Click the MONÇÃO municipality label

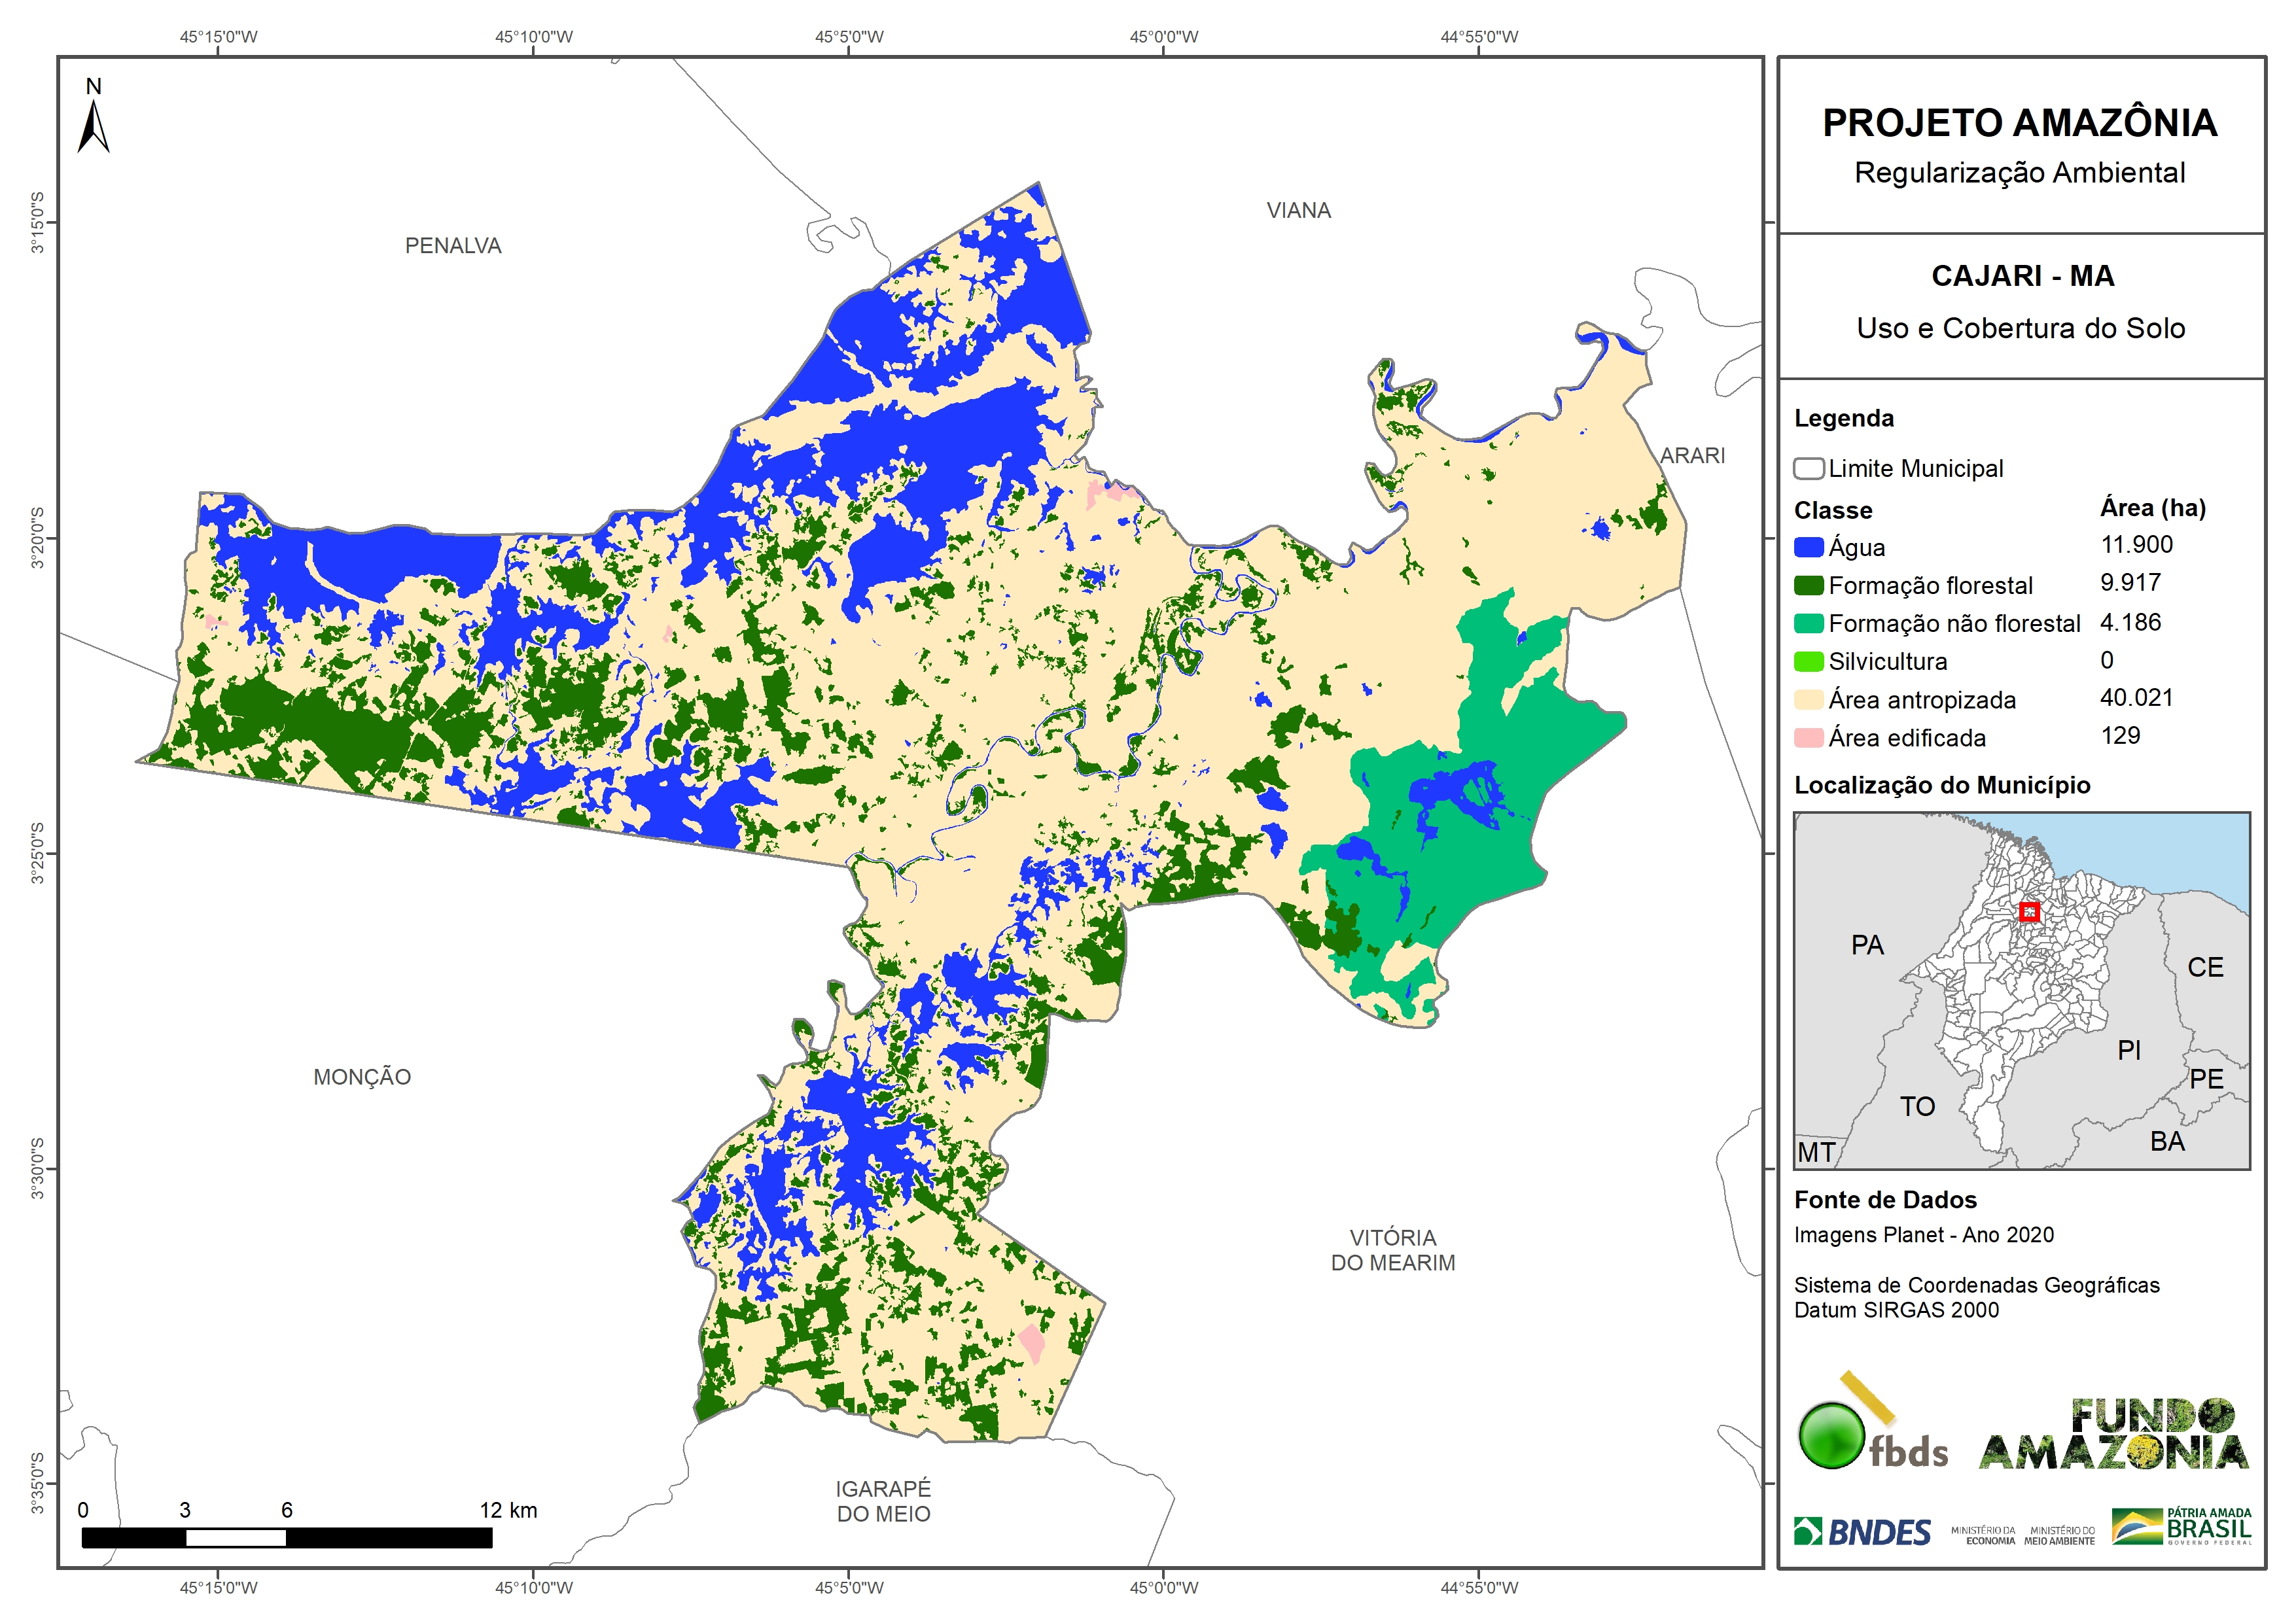[x=362, y=1077]
